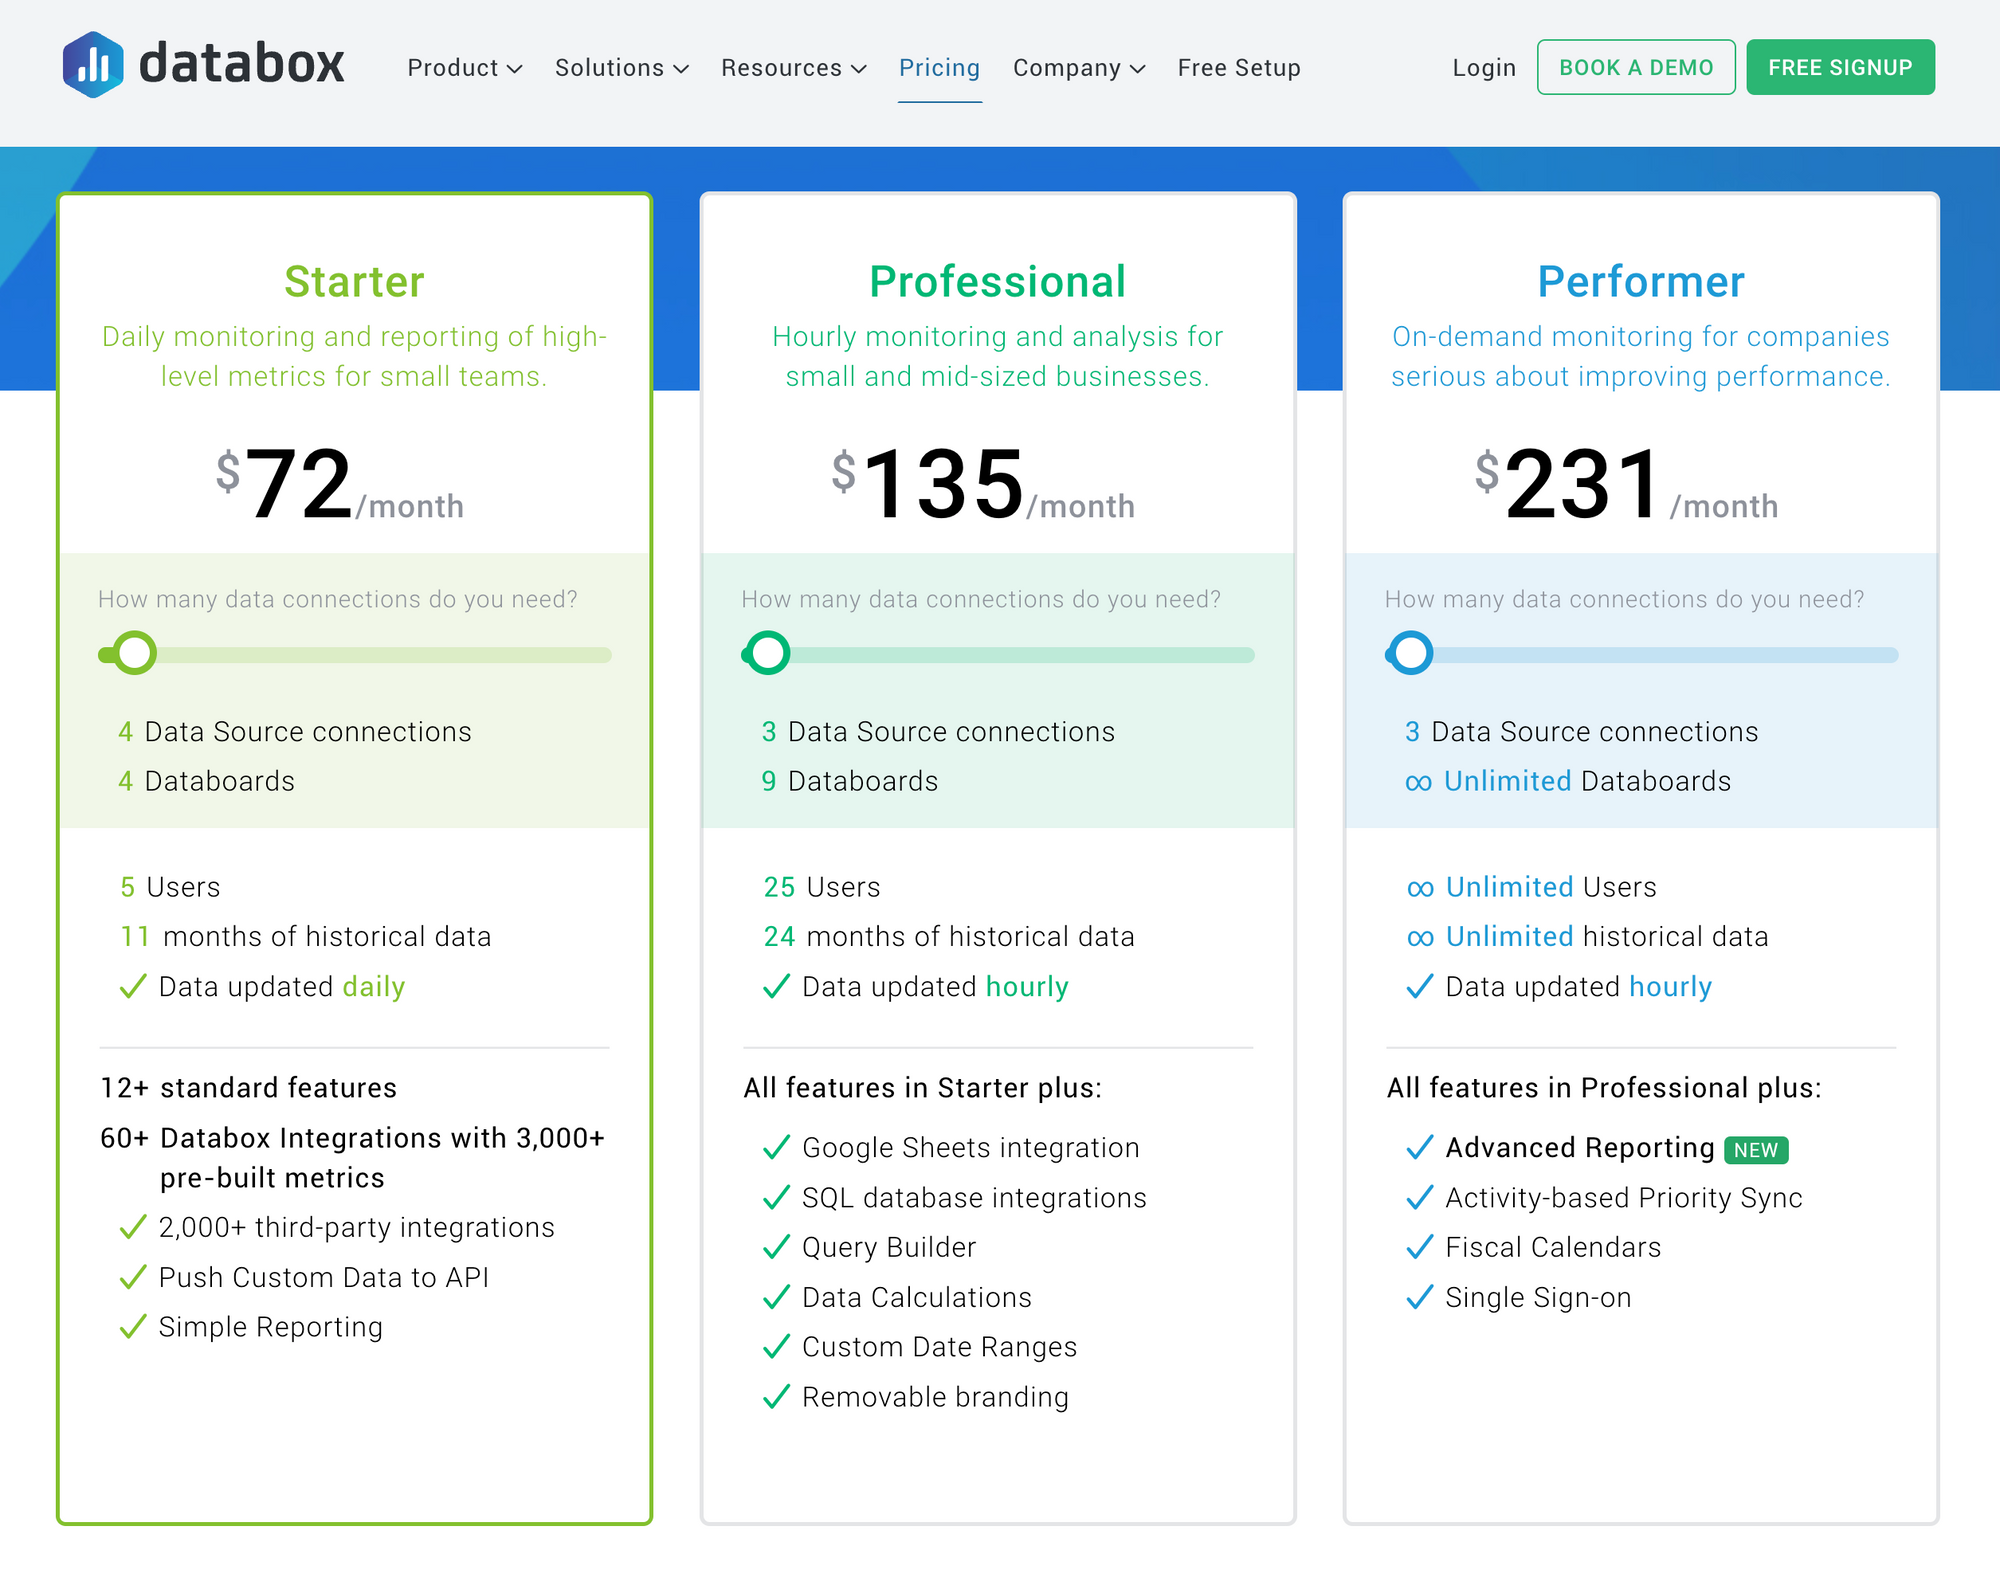This screenshot has height=1578, width=2000.
Task: Click the Performer plan title
Action: [1641, 282]
